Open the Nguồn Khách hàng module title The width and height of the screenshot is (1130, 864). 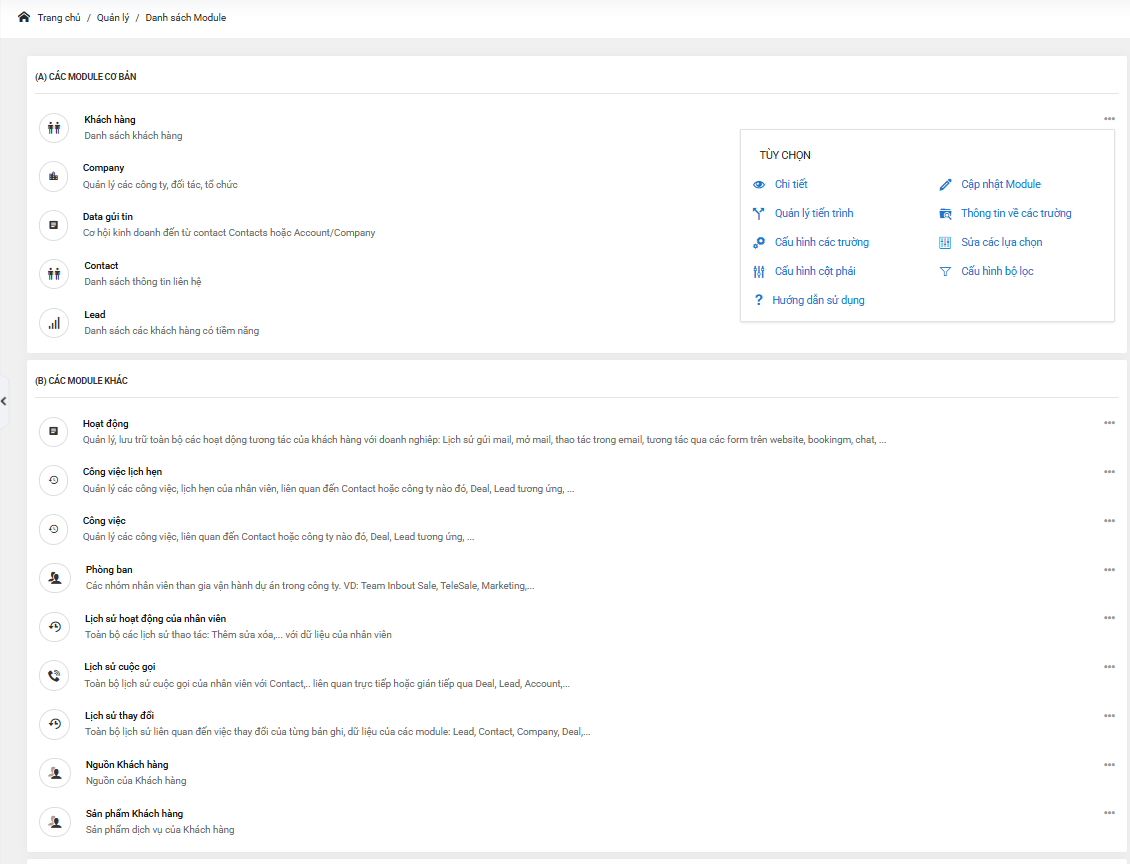[x=127, y=765]
